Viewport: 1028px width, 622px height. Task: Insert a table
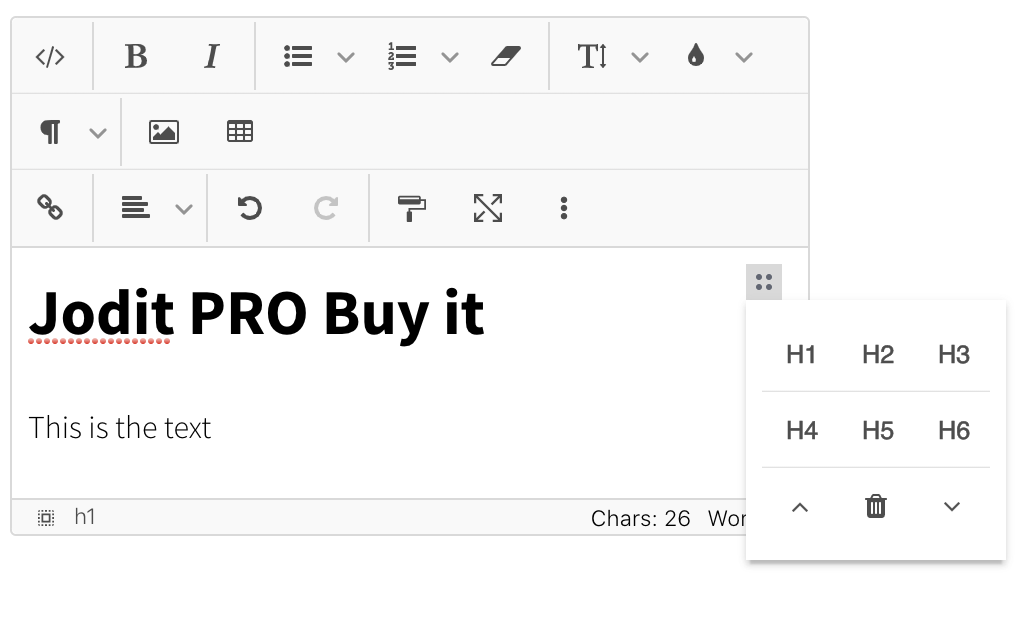(240, 132)
